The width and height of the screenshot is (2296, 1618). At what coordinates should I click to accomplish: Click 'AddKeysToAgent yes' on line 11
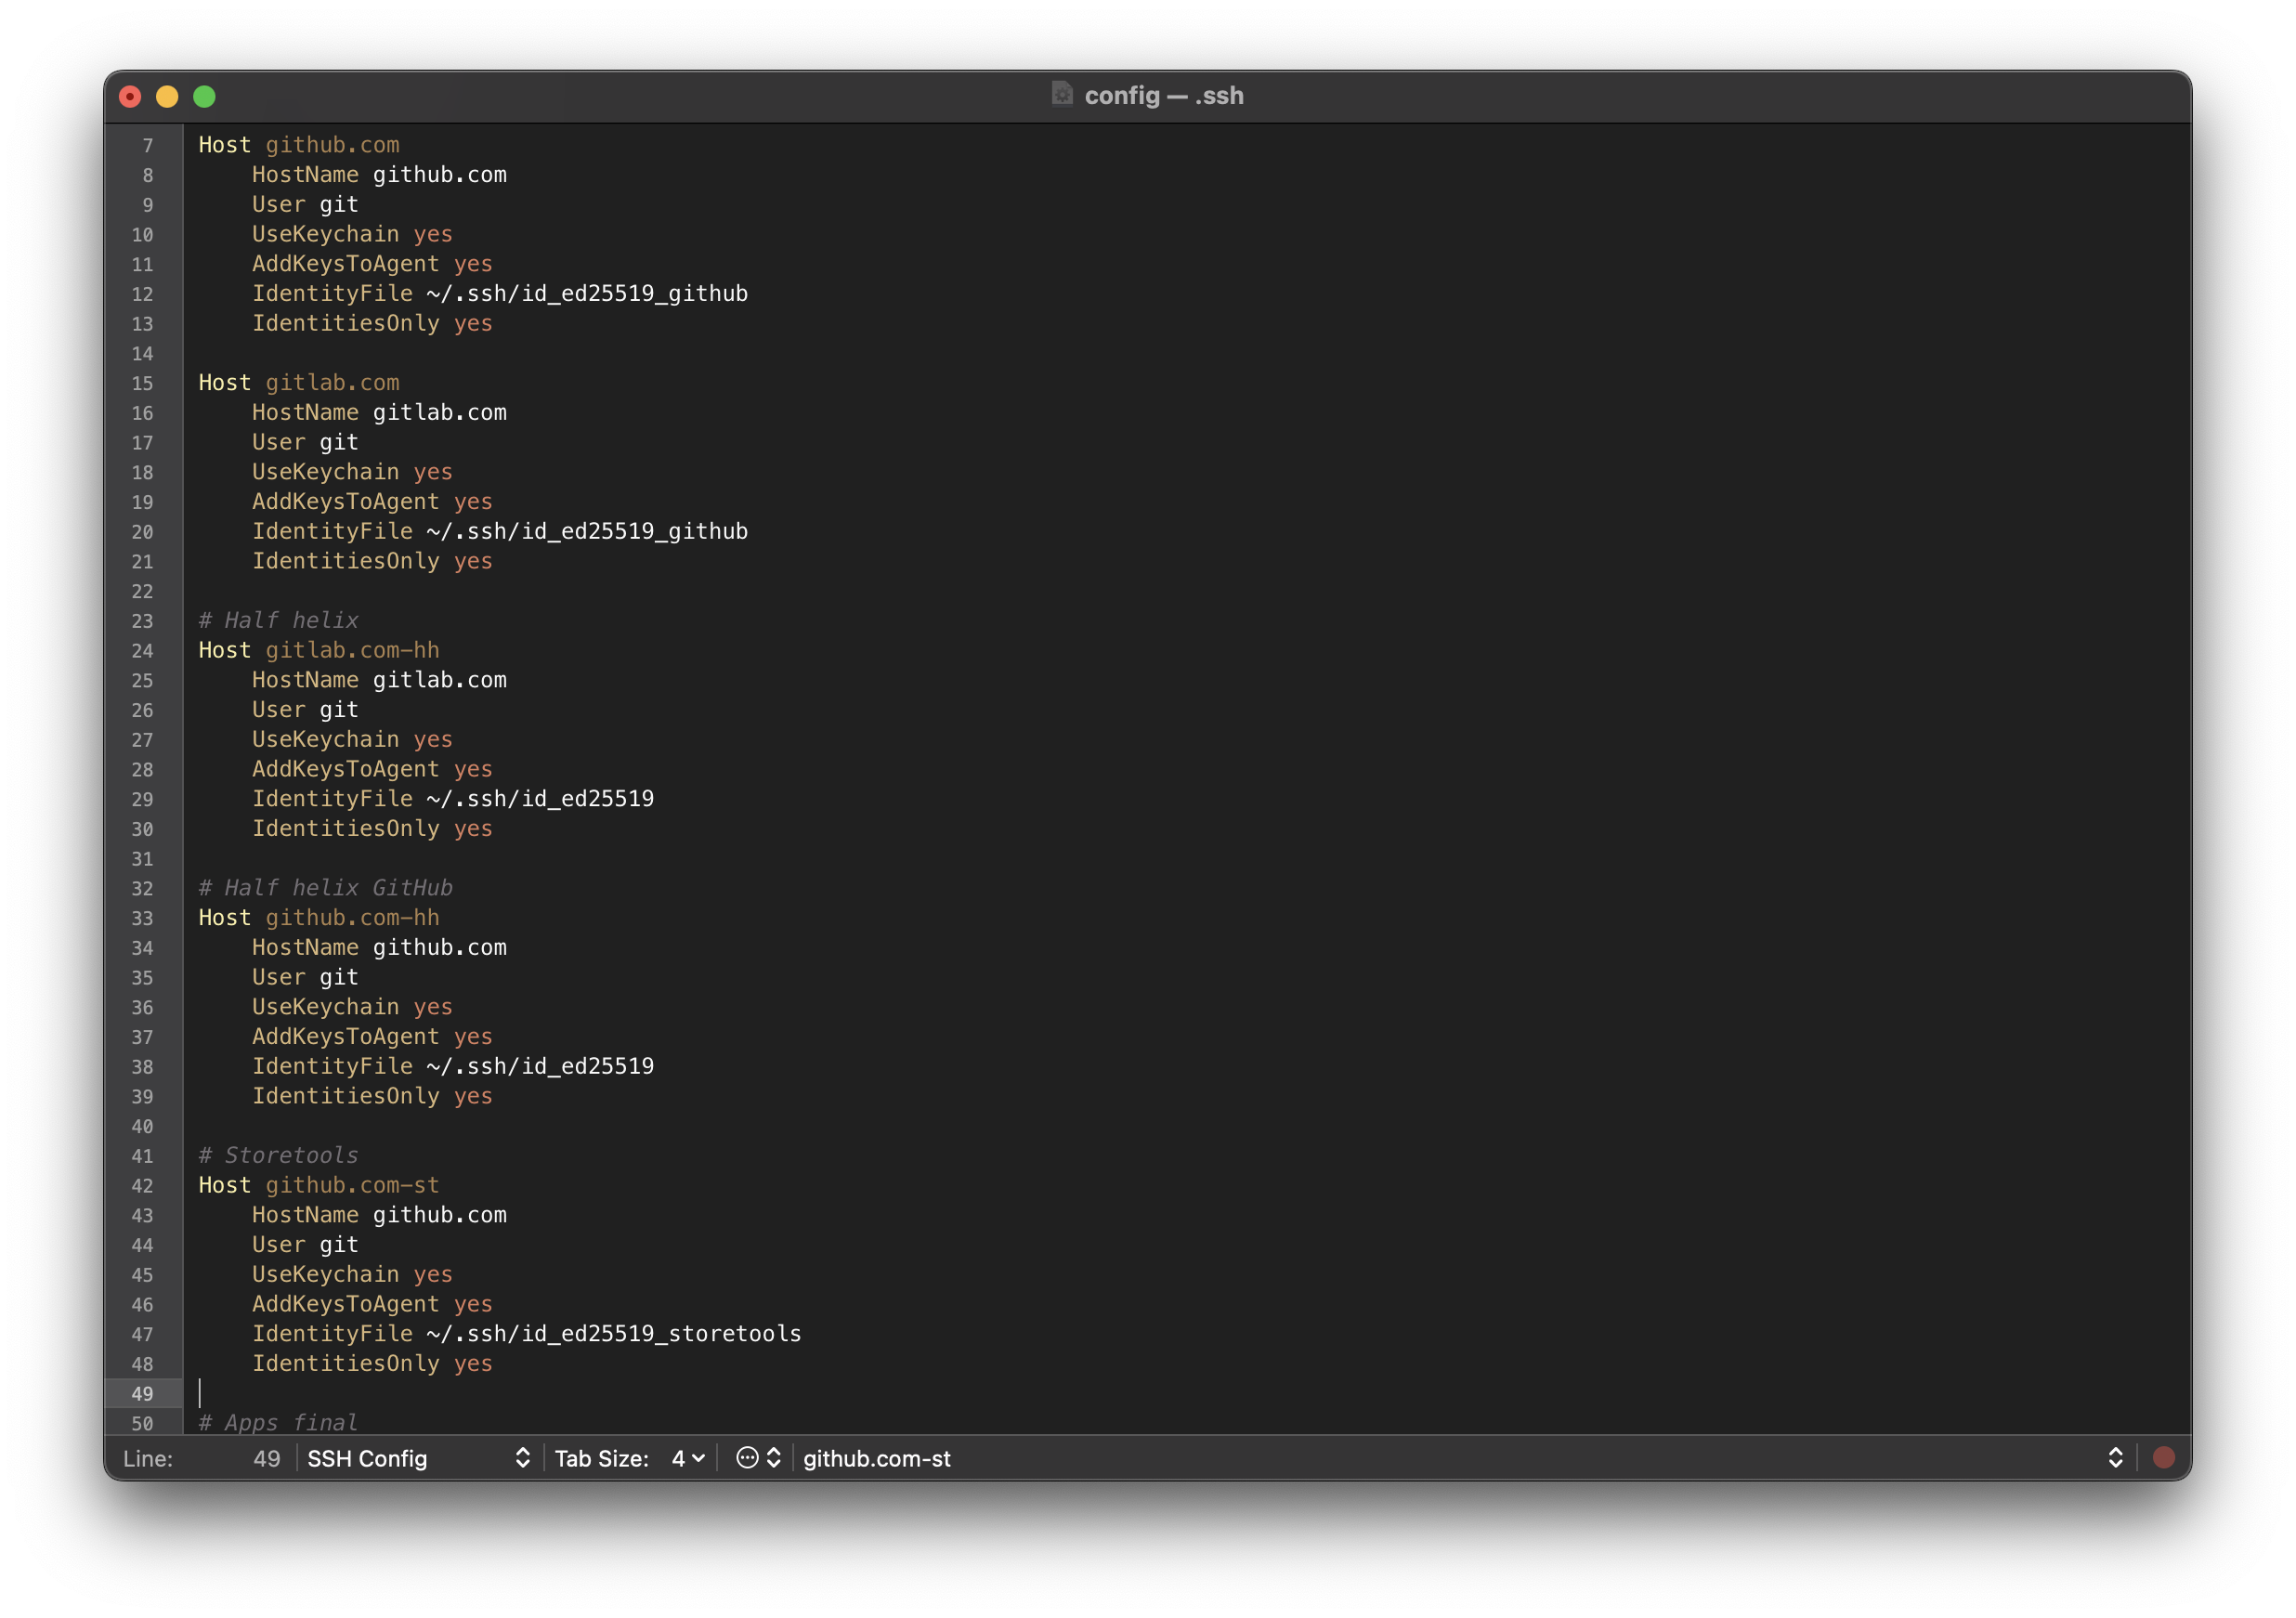372,264
